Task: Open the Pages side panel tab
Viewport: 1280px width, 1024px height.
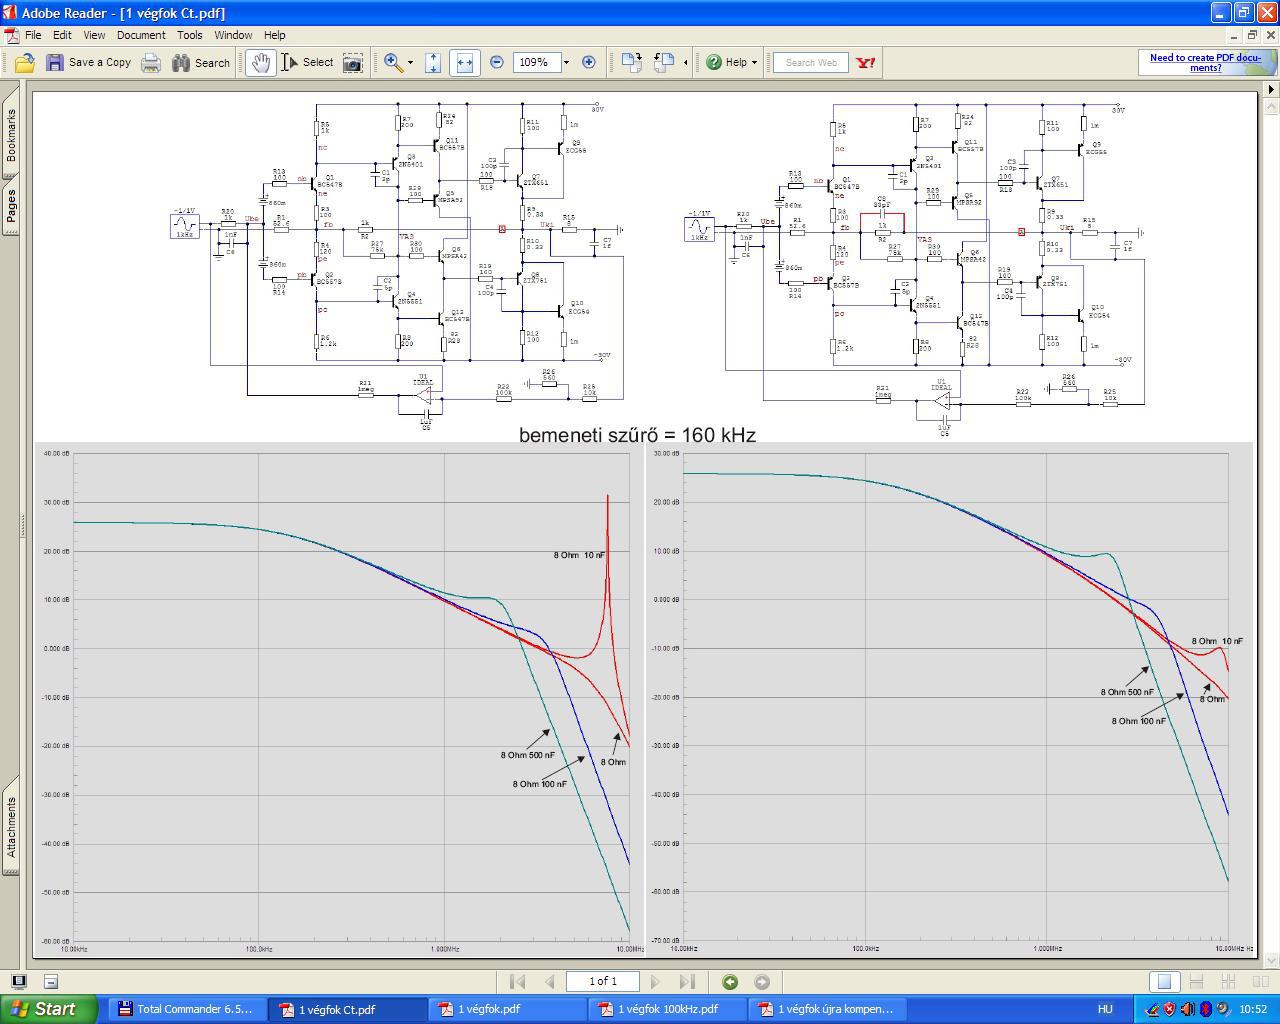Action: click(x=11, y=206)
